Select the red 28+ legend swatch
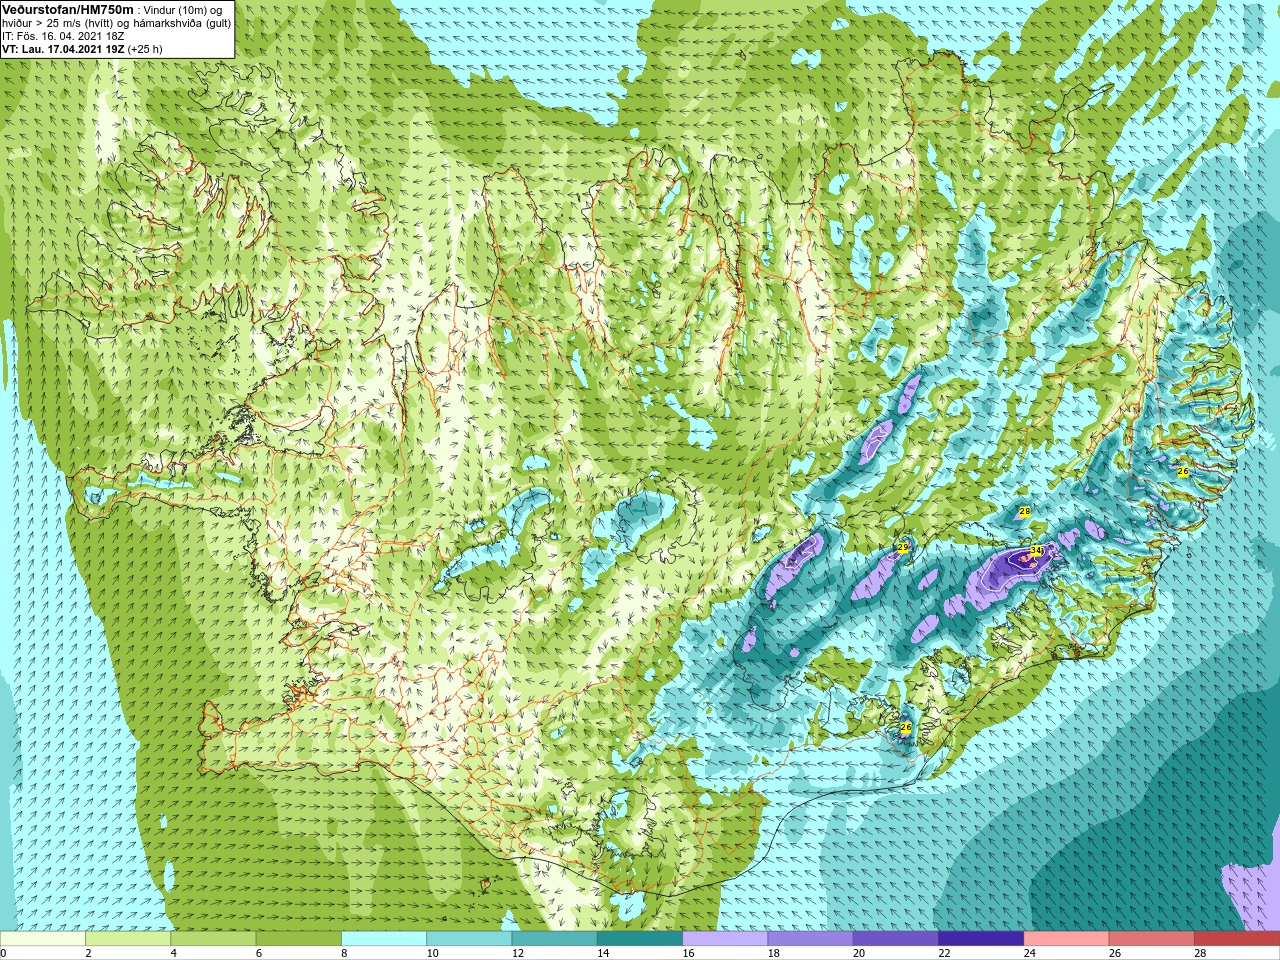 (1237, 939)
